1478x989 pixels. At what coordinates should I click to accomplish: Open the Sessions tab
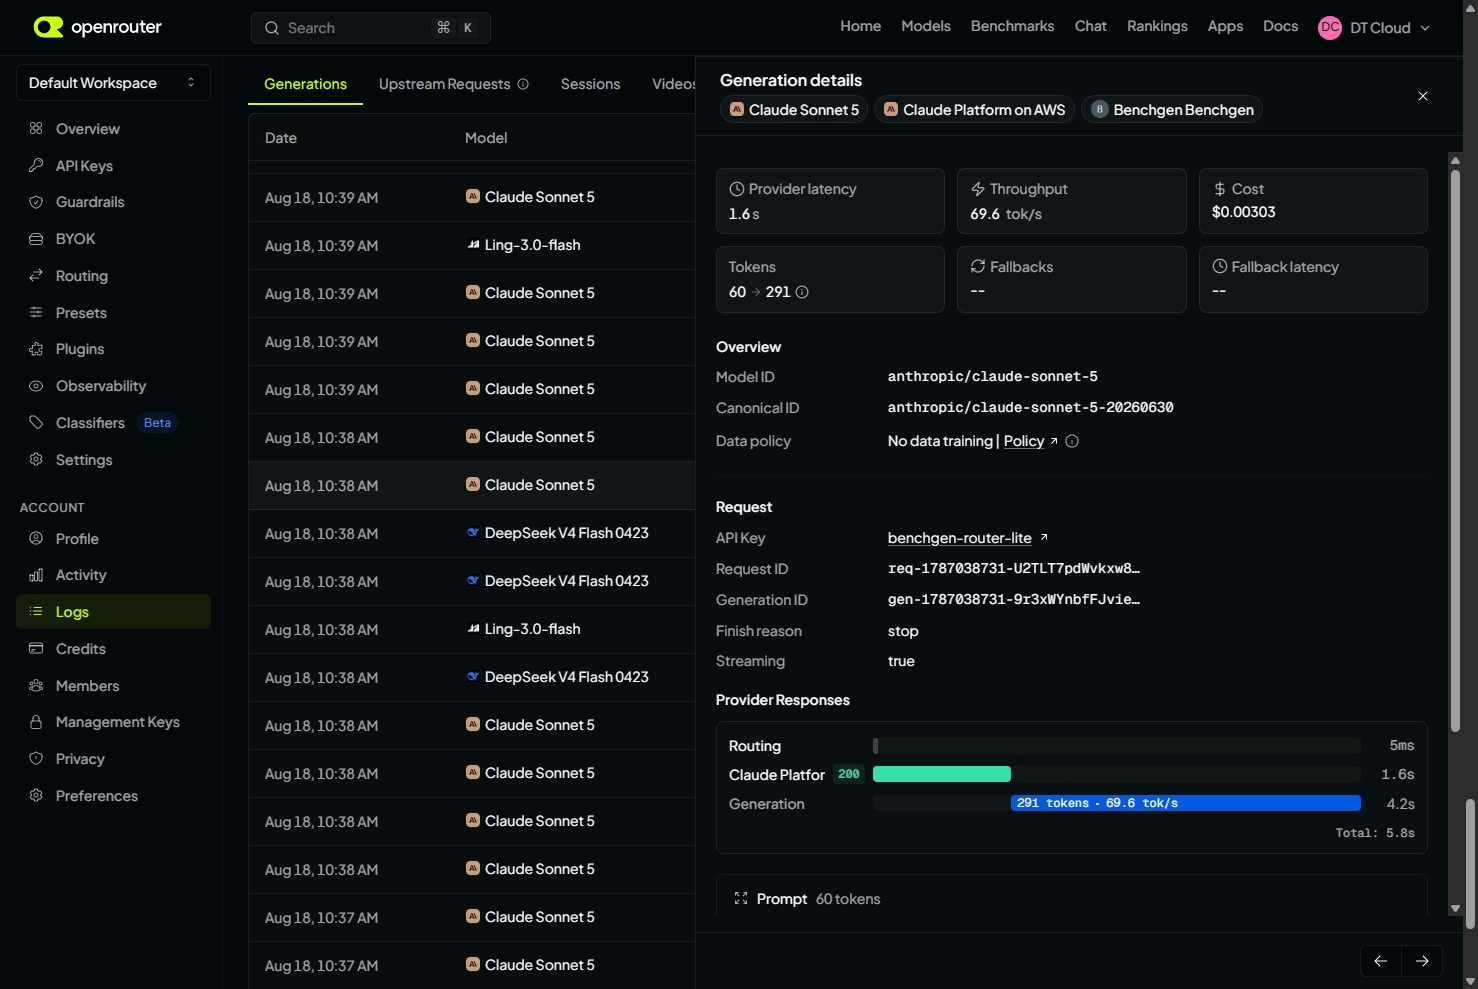[590, 84]
